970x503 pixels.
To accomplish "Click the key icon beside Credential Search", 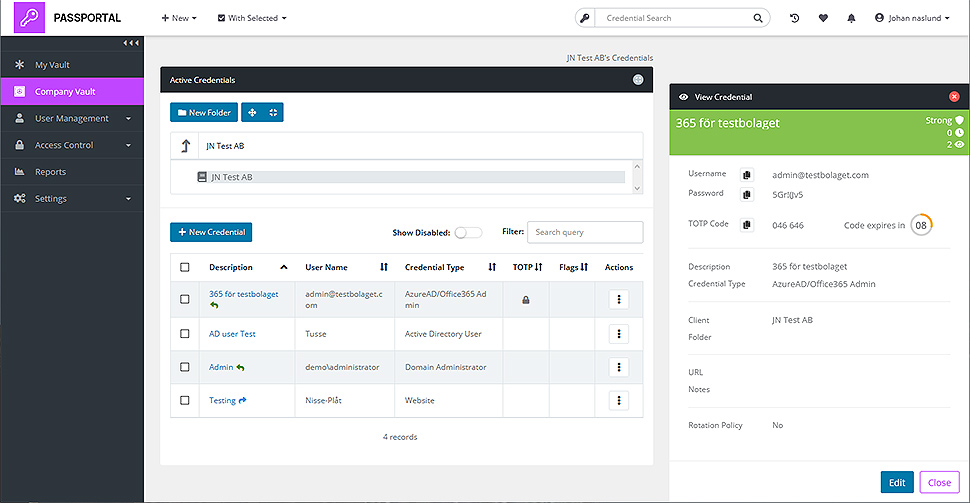I will (x=585, y=18).
